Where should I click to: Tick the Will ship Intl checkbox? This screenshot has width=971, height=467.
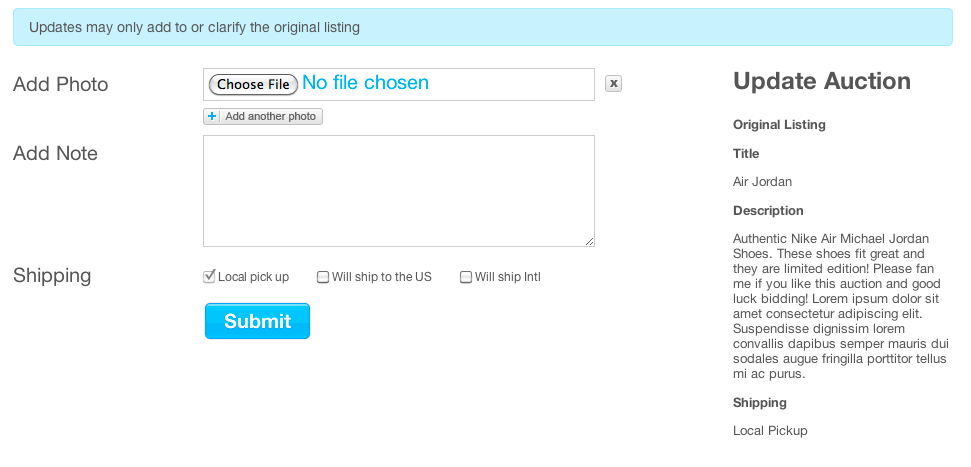coord(466,277)
